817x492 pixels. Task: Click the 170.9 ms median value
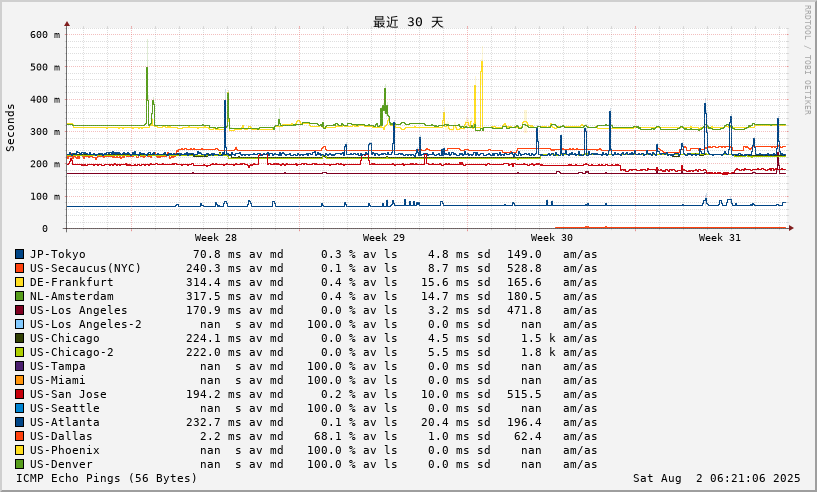pyautogui.click(x=214, y=311)
